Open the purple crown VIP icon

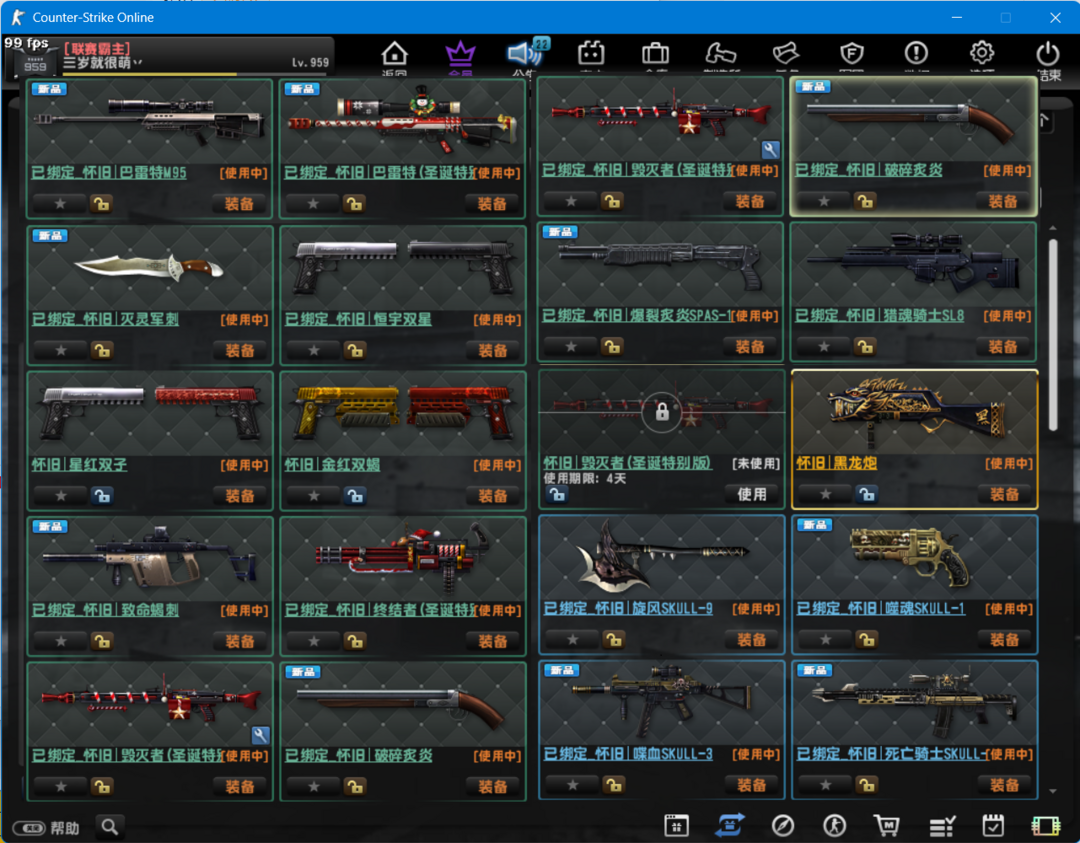point(460,54)
